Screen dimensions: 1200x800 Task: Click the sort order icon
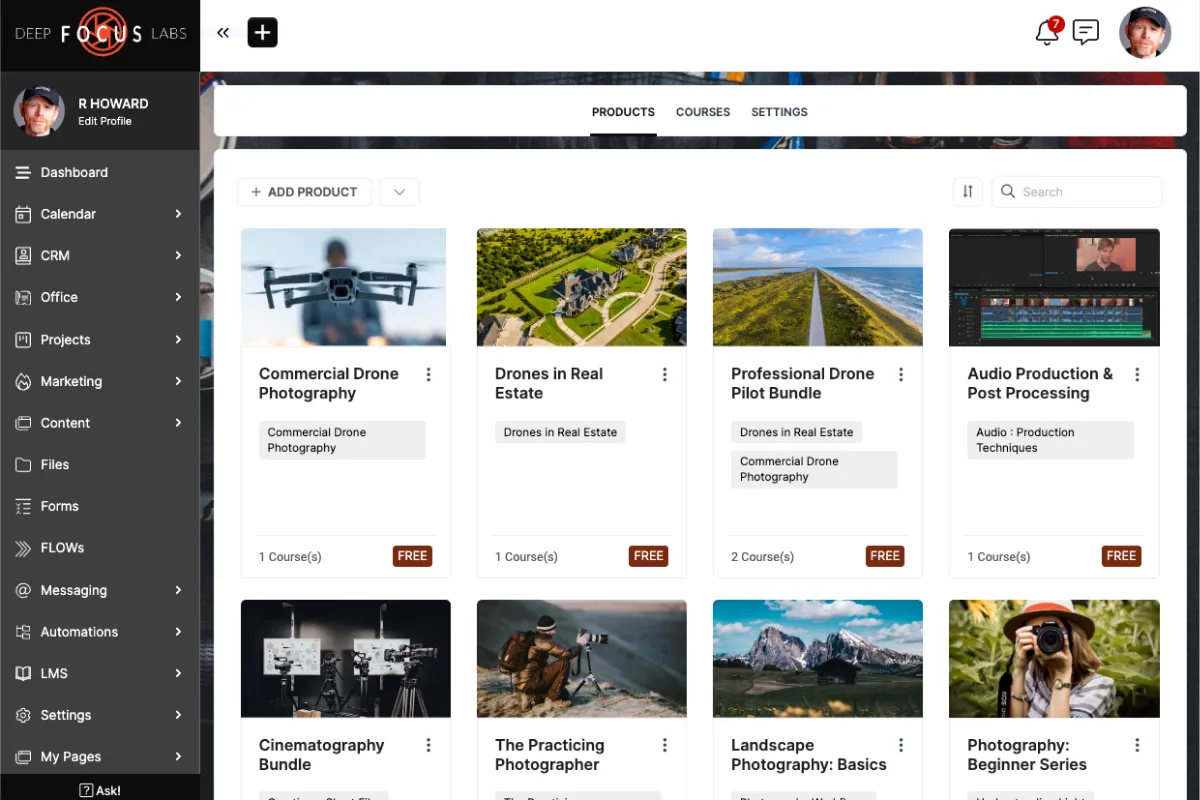click(967, 192)
